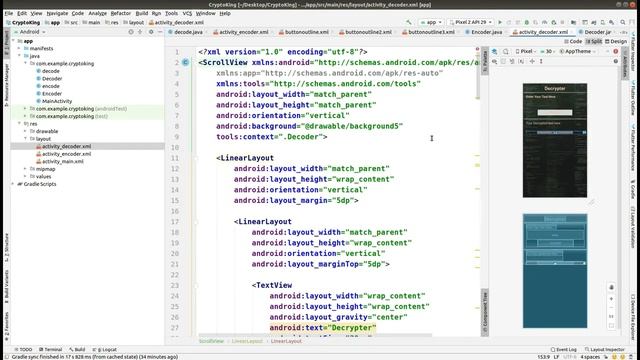This screenshot has height=360, width=640.
Task: Click the Zoom In plus button in preview
Action: tap(611, 299)
